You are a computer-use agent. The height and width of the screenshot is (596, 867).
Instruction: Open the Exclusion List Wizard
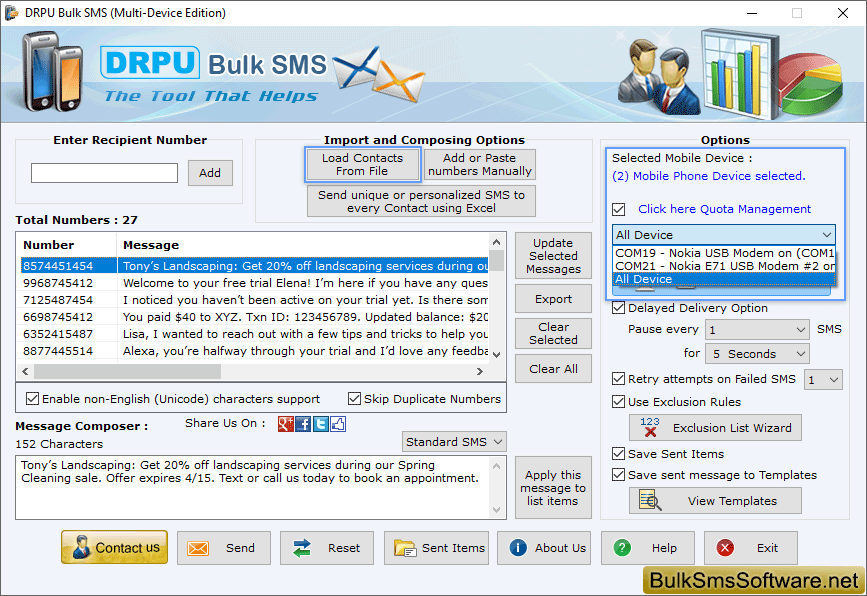pyautogui.click(x=715, y=428)
